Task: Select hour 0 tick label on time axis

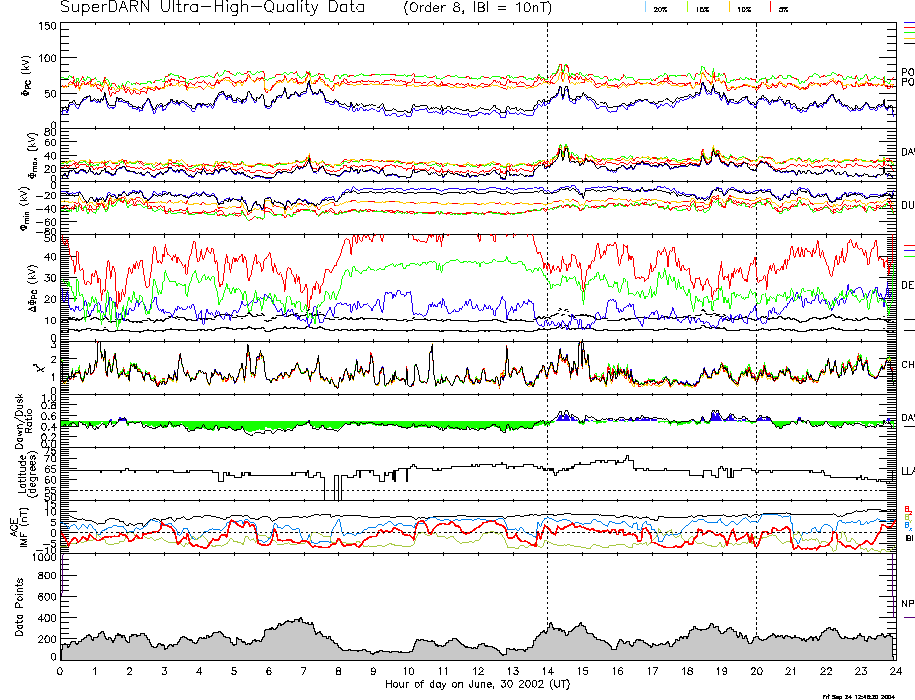Action: (61, 673)
